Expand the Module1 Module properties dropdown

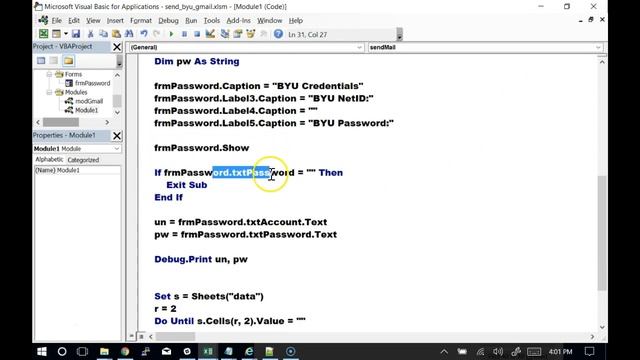[x=117, y=149]
